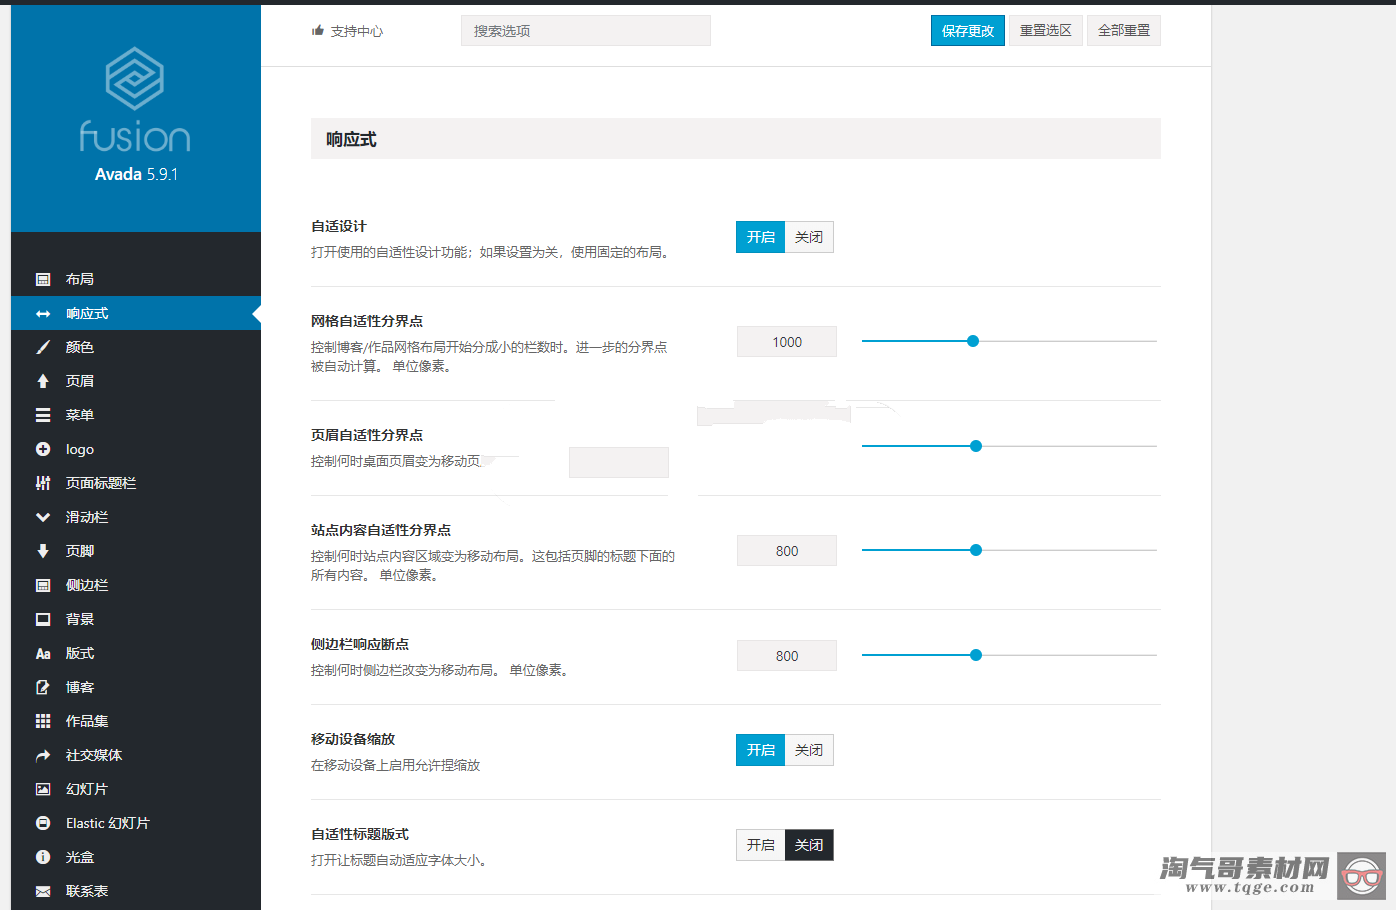Click the 颜色 brush icon

point(43,347)
